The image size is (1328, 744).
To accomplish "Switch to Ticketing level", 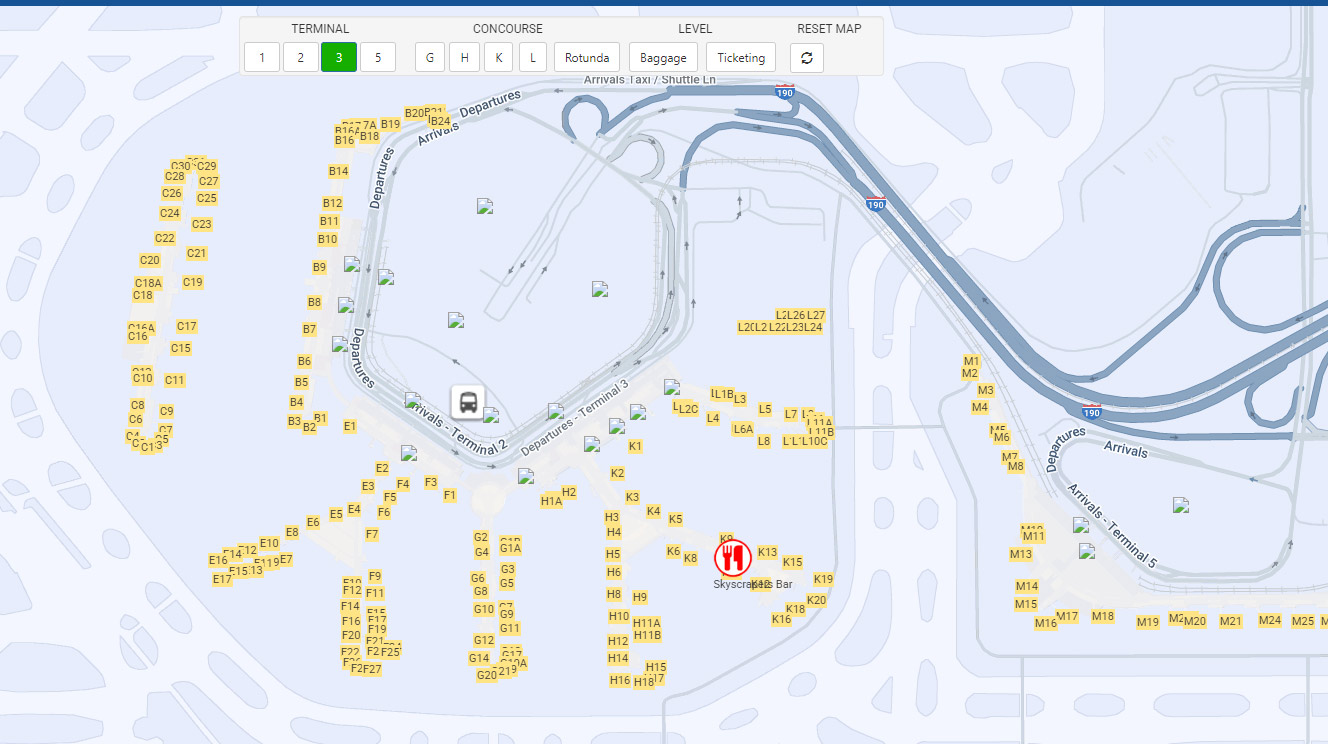I will click(741, 58).
